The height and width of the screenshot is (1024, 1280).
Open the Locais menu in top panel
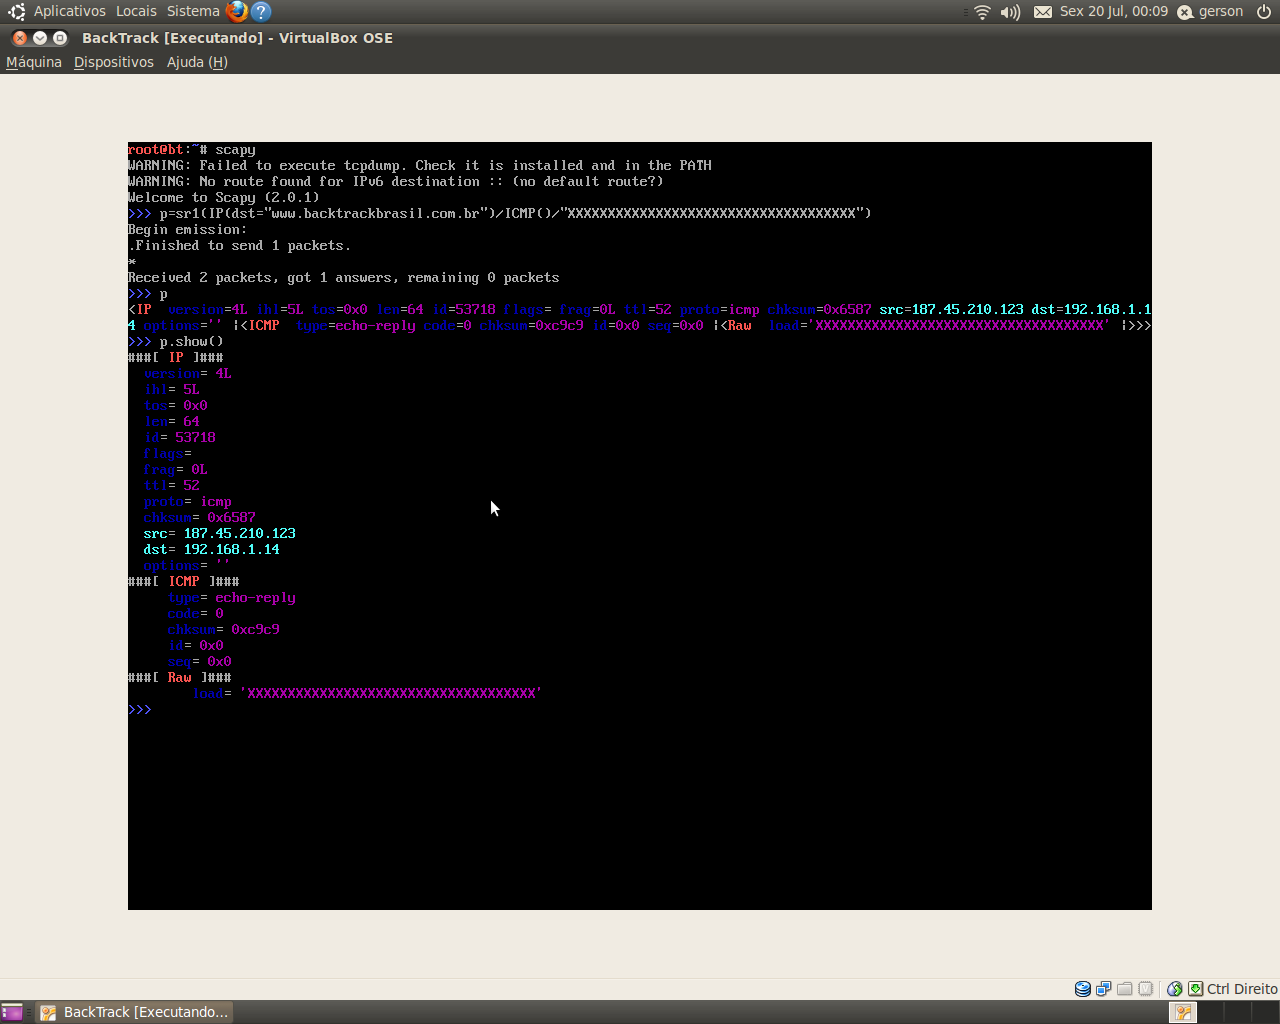pos(136,11)
